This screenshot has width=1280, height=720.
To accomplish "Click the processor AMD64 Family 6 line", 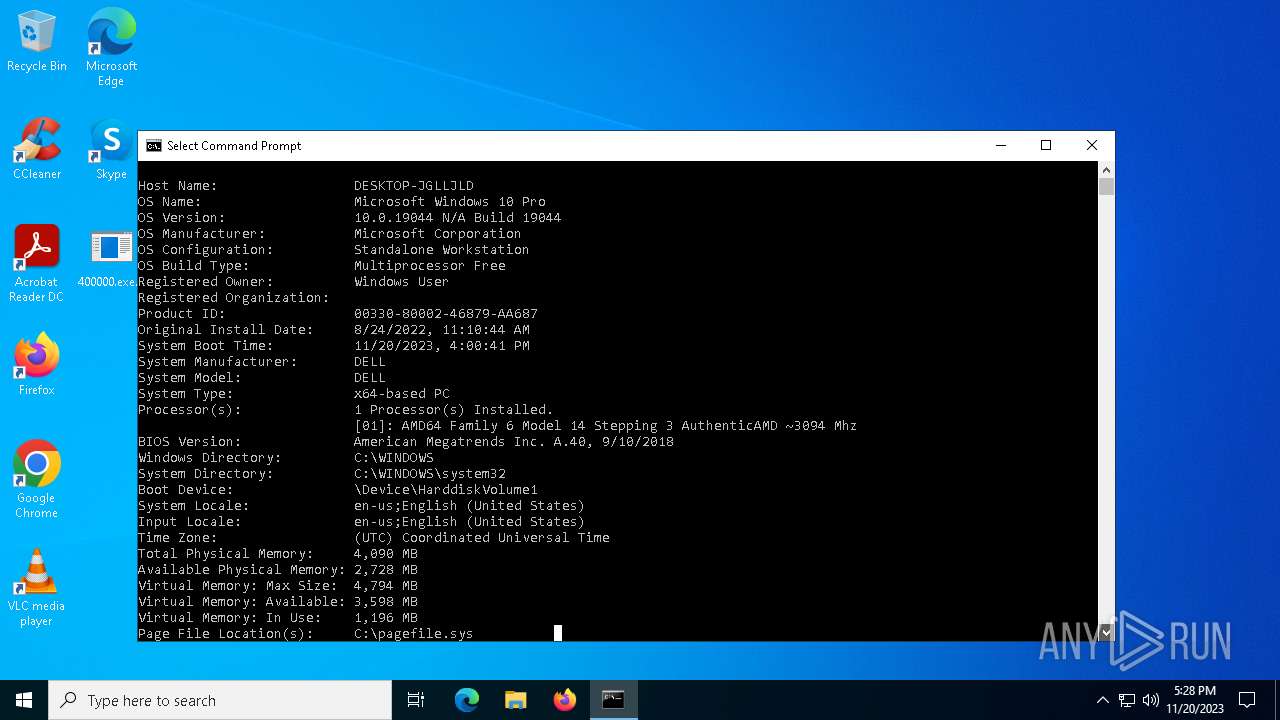I will (x=606, y=426).
